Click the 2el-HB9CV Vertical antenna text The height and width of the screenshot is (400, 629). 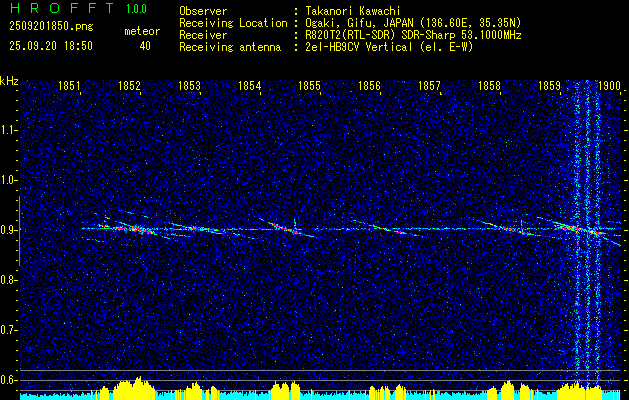click(x=389, y=47)
